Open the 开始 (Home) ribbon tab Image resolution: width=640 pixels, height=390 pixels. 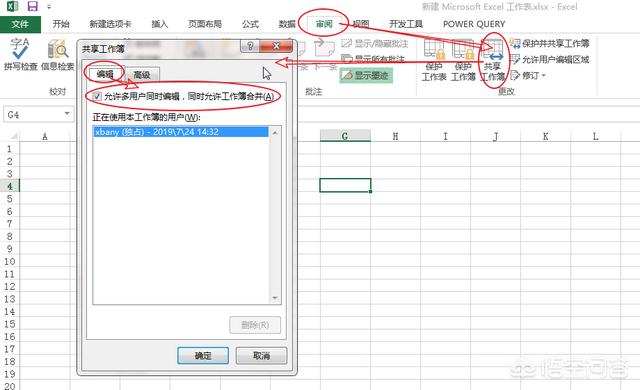coord(61,24)
